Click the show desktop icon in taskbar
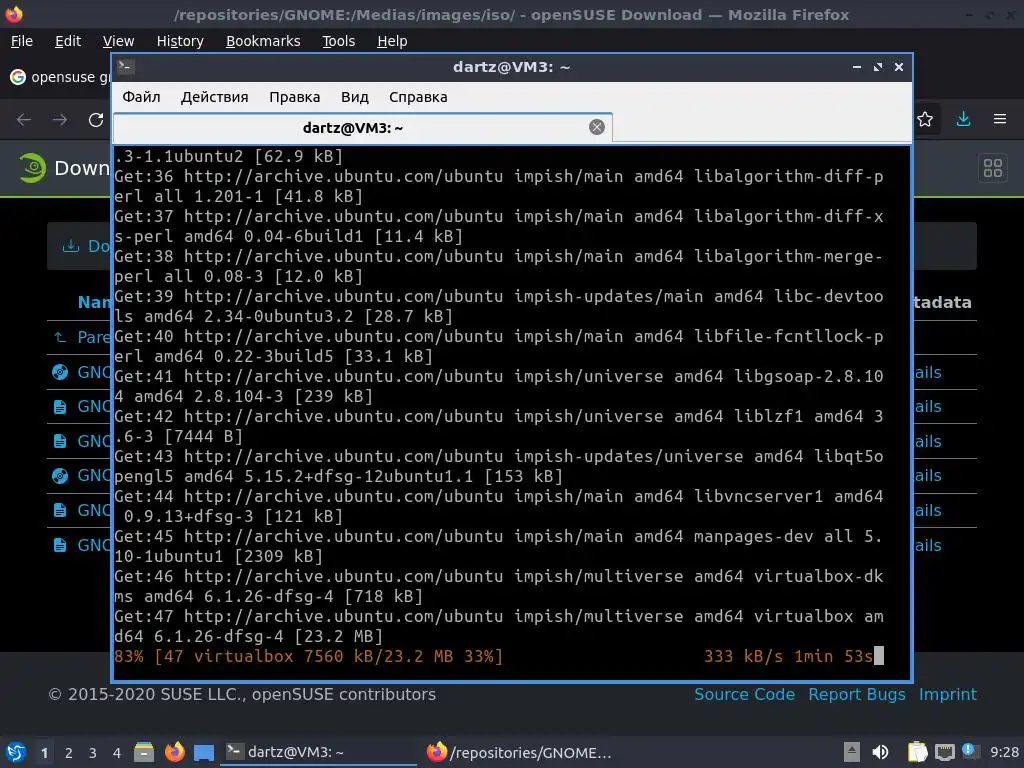The height and width of the screenshot is (768, 1024). (204, 752)
